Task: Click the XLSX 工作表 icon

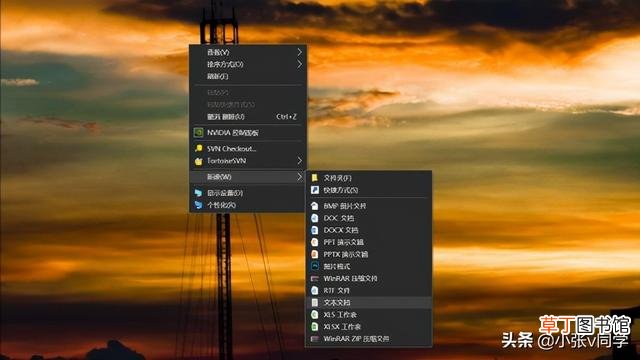Action: [x=315, y=327]
